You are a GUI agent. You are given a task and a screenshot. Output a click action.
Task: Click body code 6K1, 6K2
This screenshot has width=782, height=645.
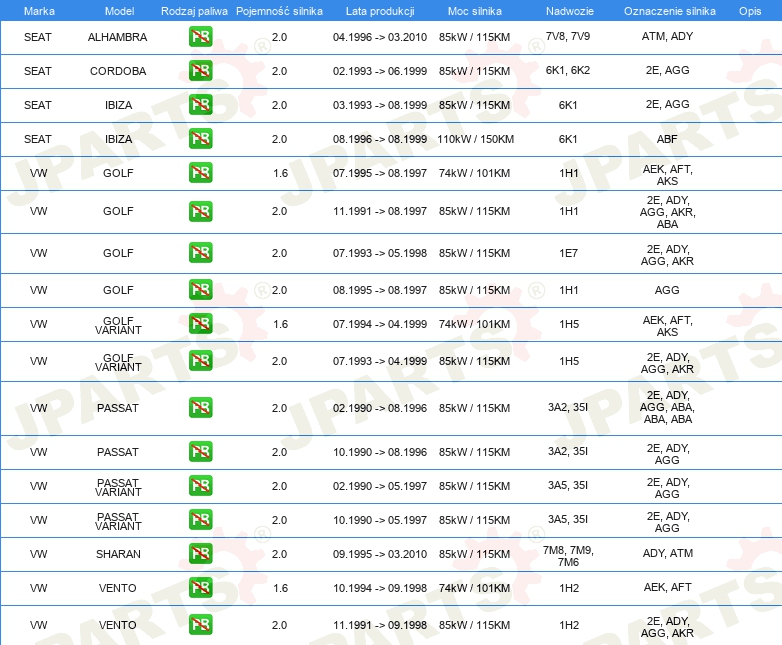pos(568,70)
